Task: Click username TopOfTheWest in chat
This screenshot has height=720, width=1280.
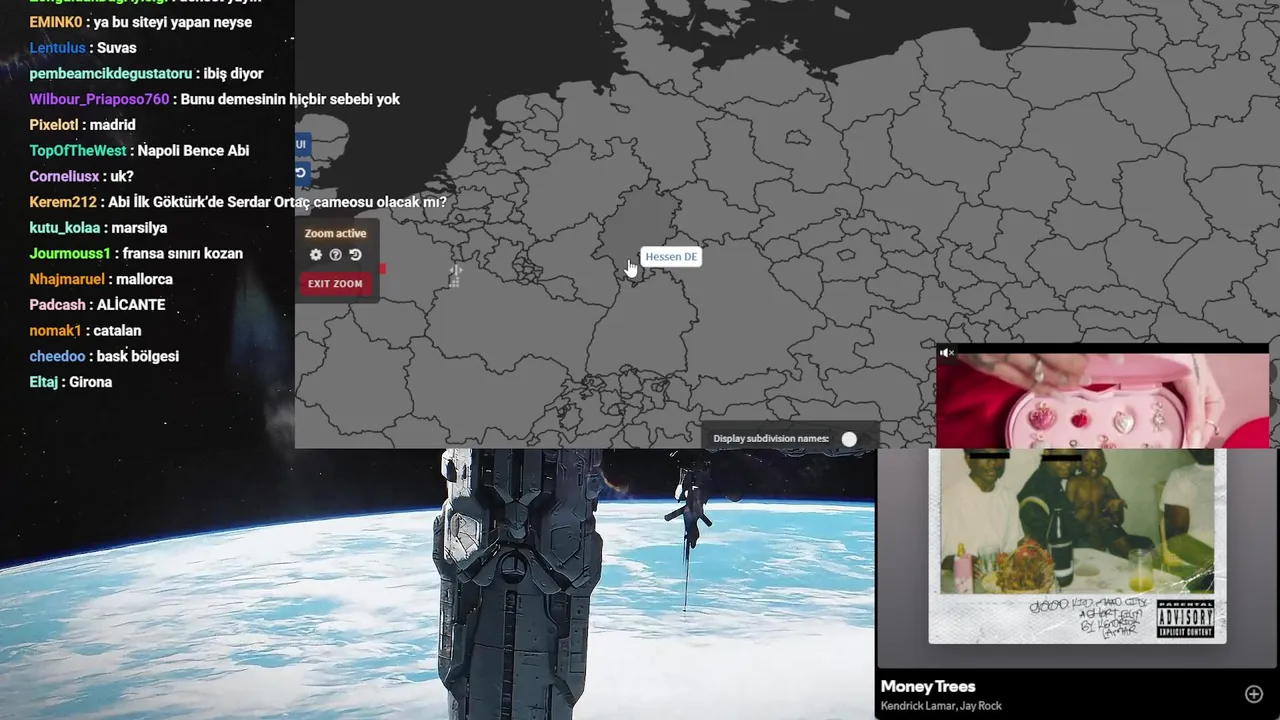Action: point(78,151)
